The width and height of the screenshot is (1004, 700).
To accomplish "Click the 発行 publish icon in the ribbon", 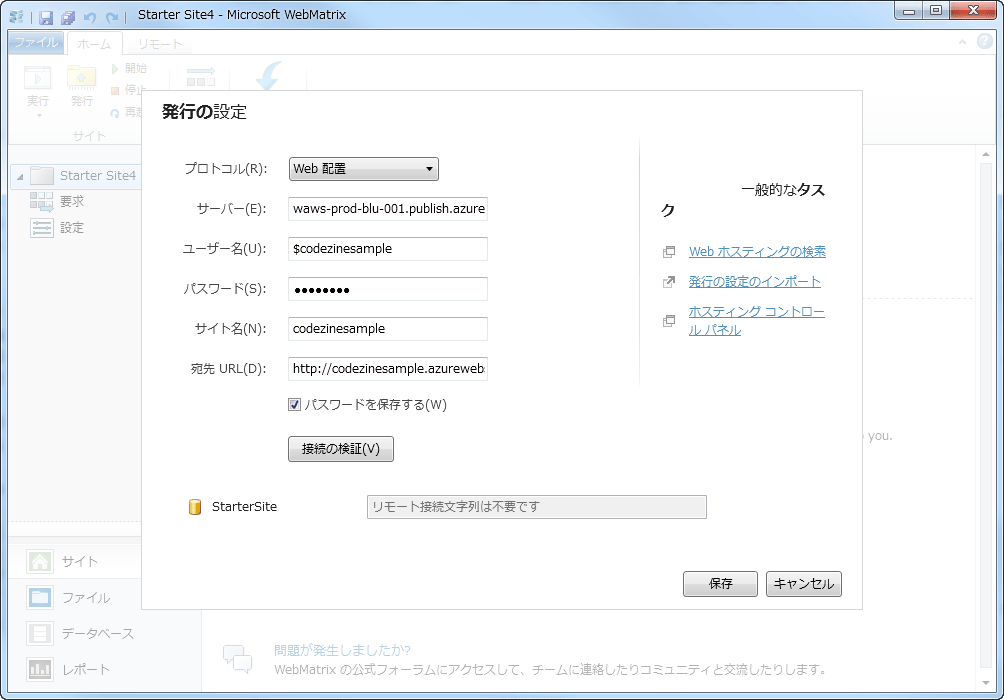I will click(x=81, y=79).
